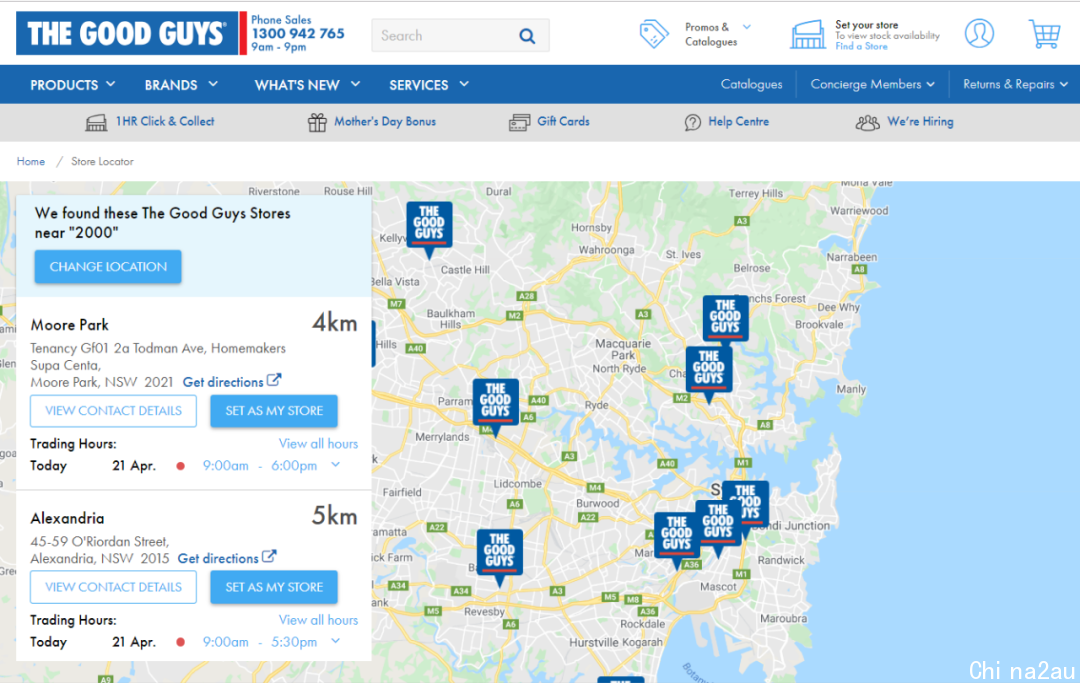Click the external link icon for Alexandria directions

pos(269,556)
